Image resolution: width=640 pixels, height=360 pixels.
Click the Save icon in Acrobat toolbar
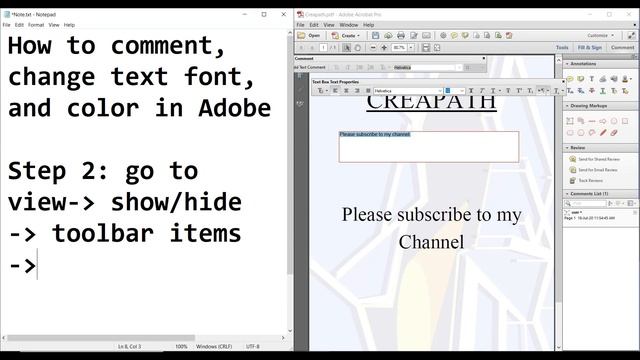[376, 36]
